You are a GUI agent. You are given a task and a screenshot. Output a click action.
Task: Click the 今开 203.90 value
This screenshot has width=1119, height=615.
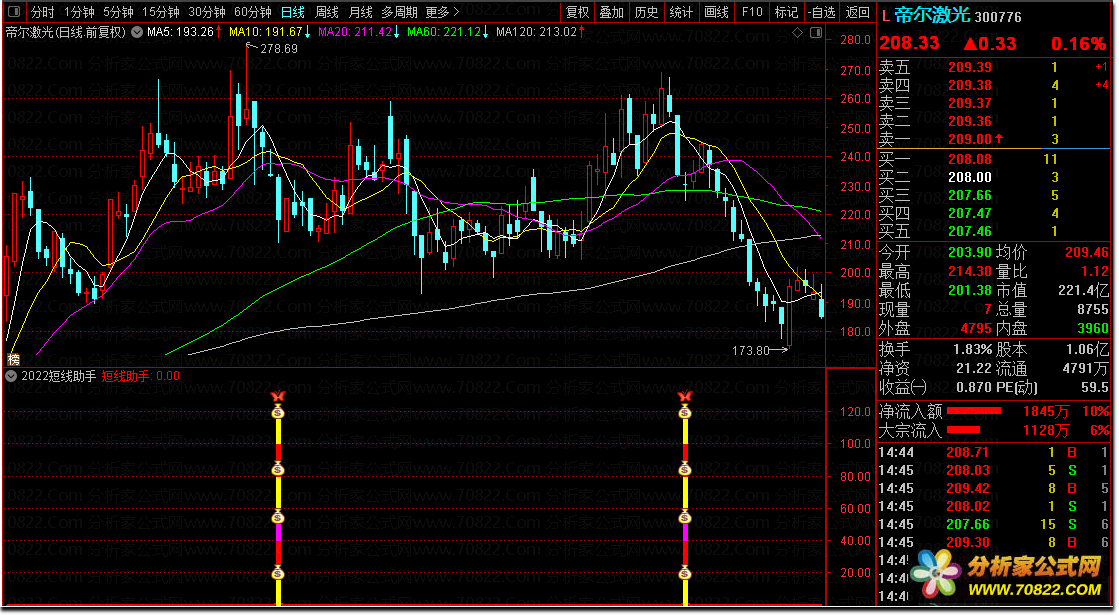tap(969, 252)
